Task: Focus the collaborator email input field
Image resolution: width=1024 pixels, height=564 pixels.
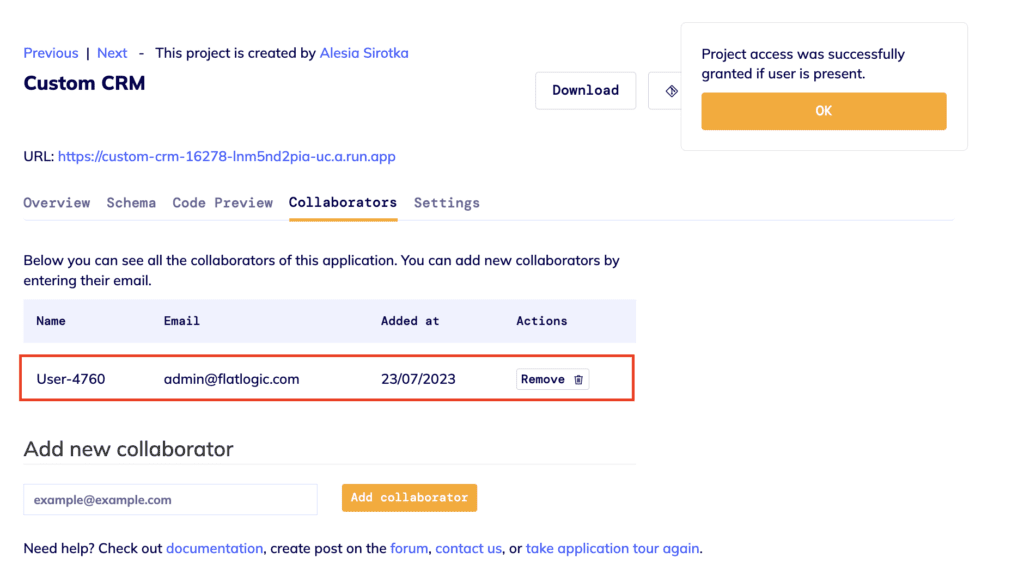Action: click(170, 499)
